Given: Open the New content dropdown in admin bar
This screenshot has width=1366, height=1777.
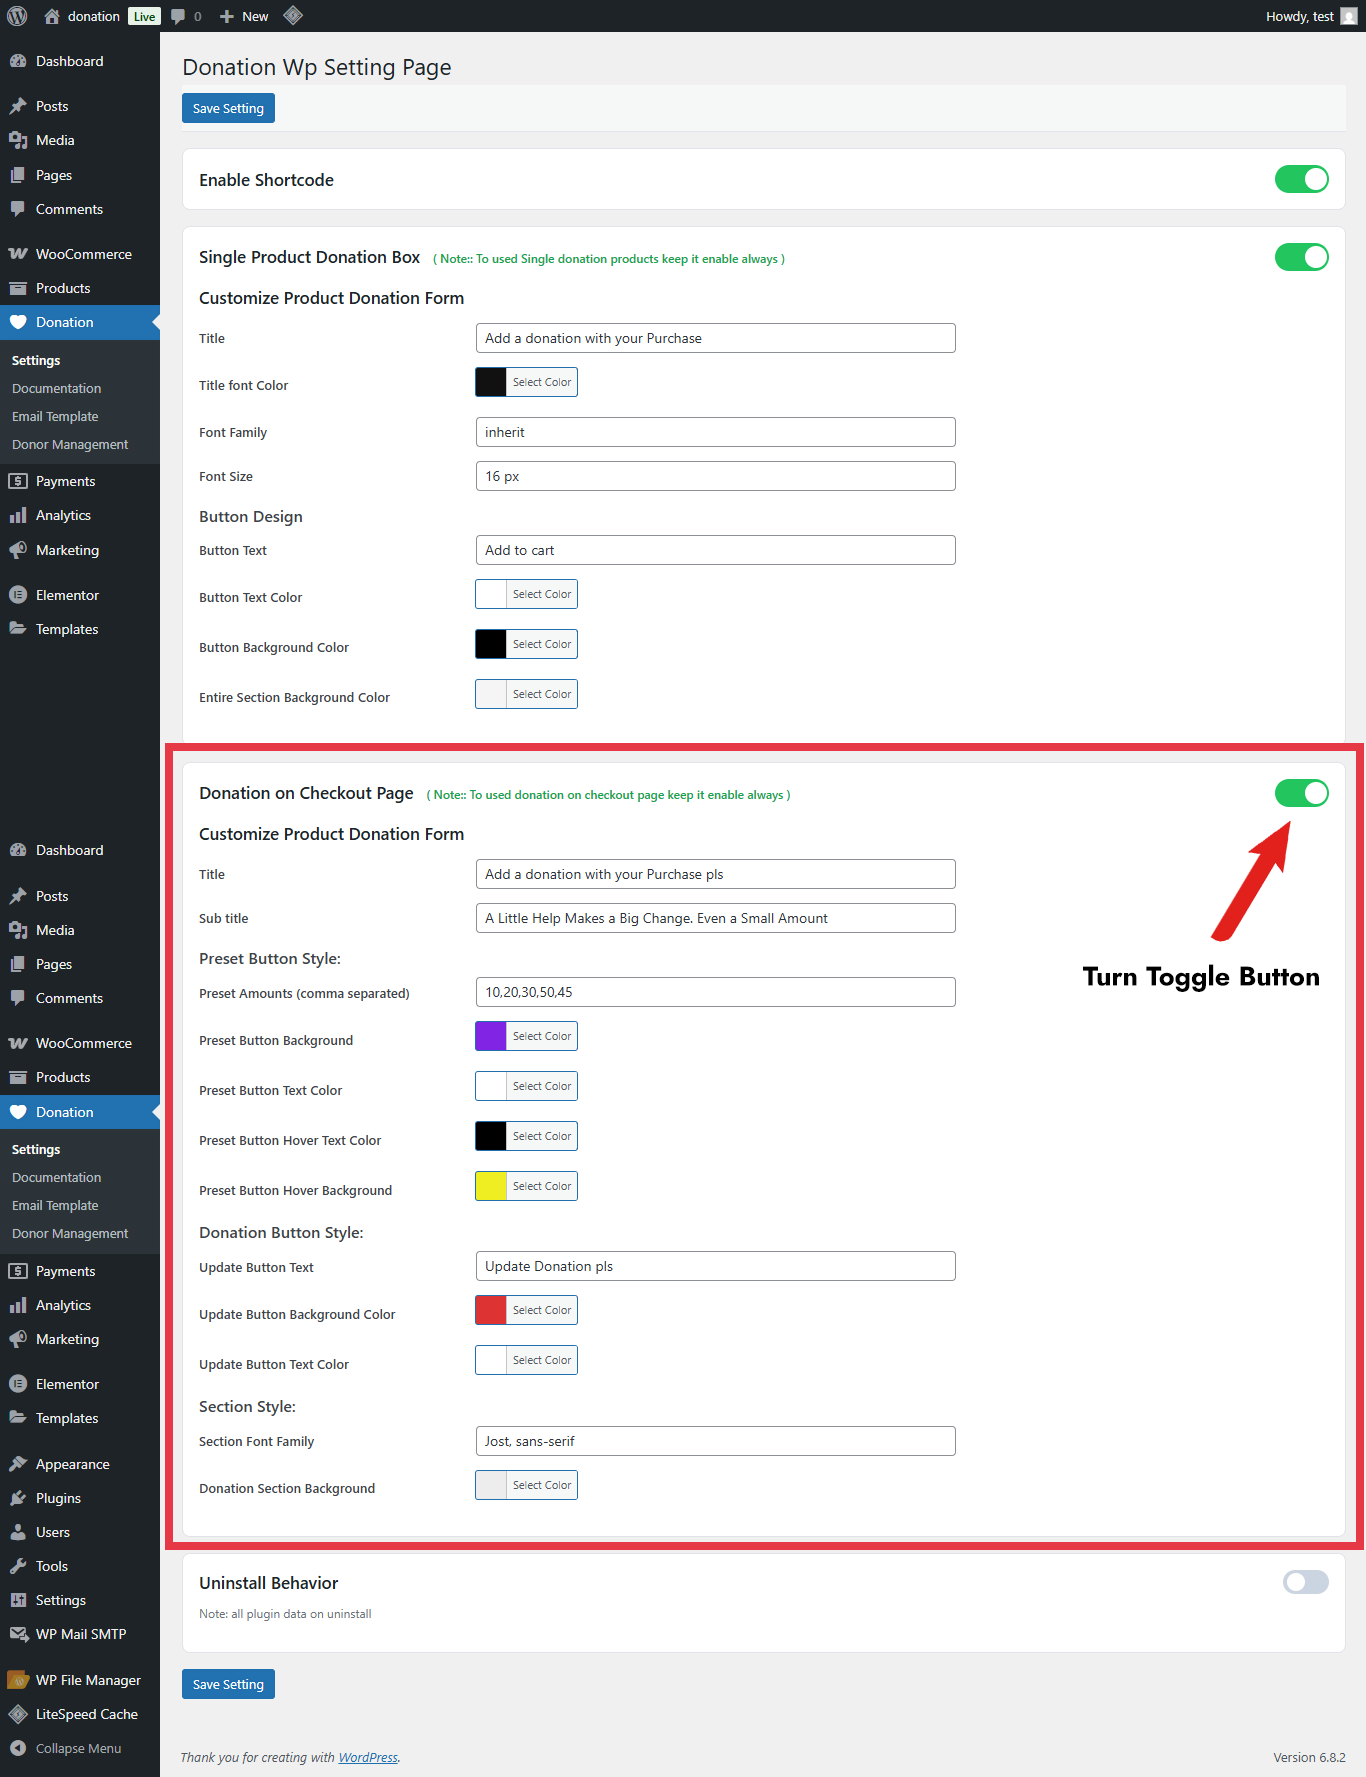Looking at the screenshot, I should (x=244, y=16).
